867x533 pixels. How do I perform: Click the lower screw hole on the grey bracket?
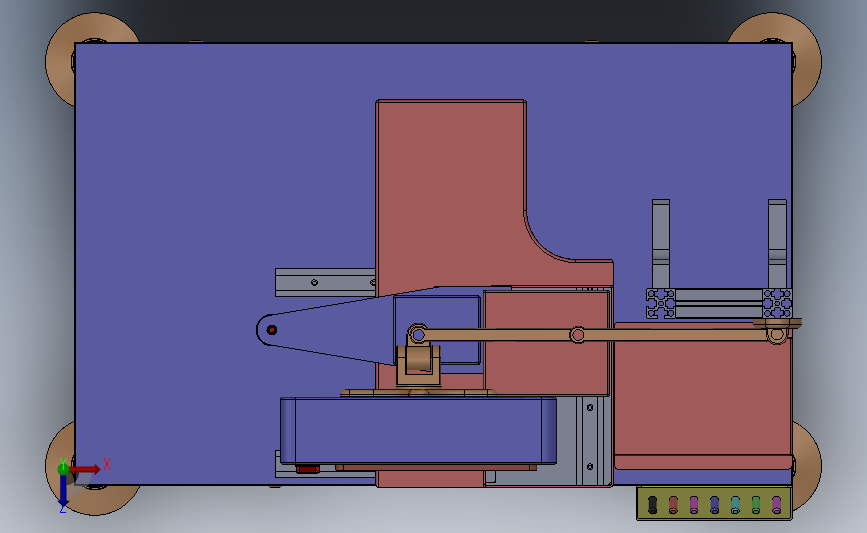(590, 467)
